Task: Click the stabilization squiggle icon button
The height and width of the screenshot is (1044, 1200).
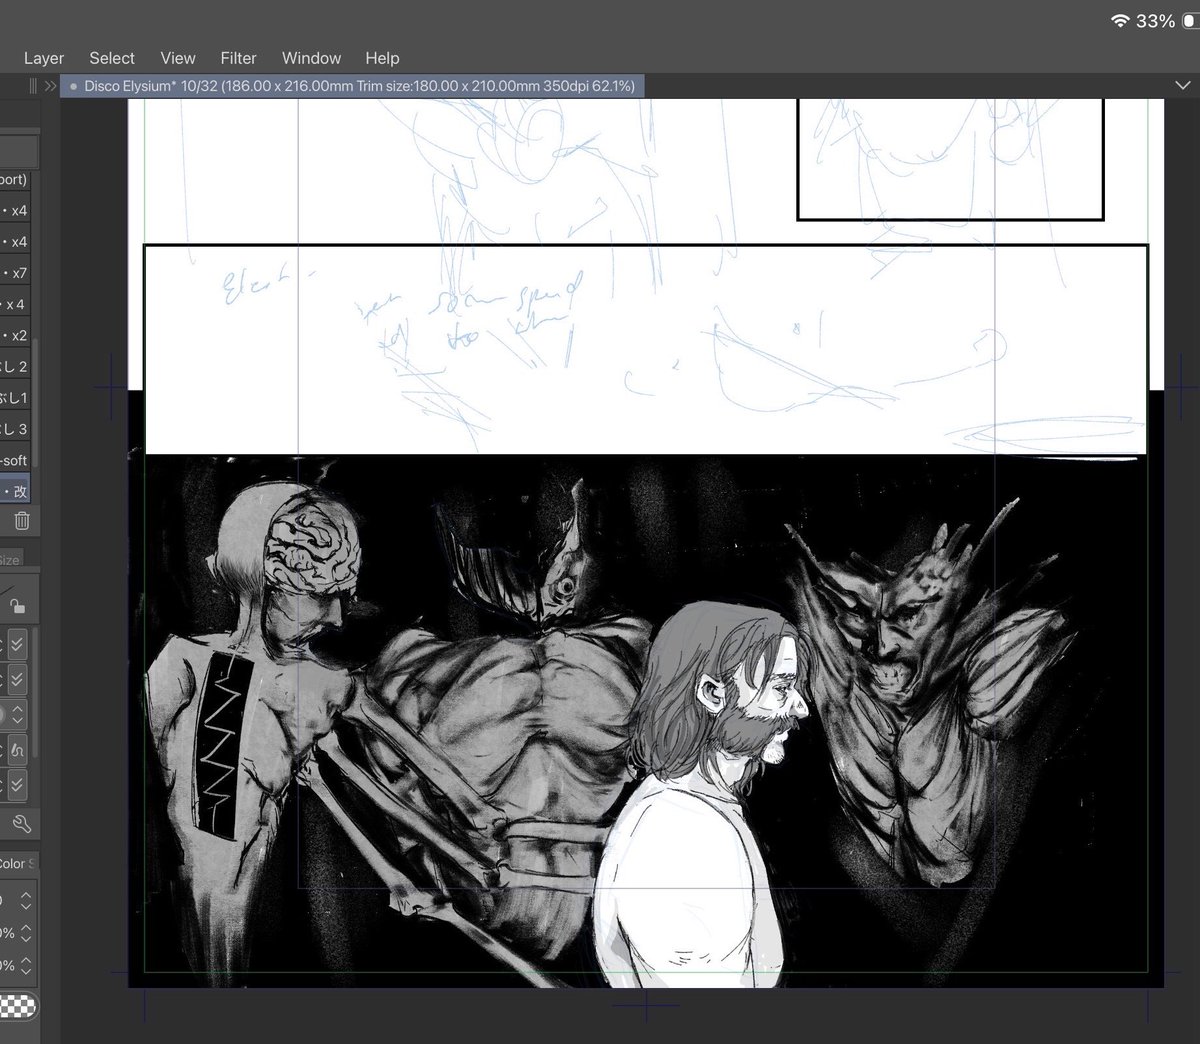Action: (x=16, y=749)
